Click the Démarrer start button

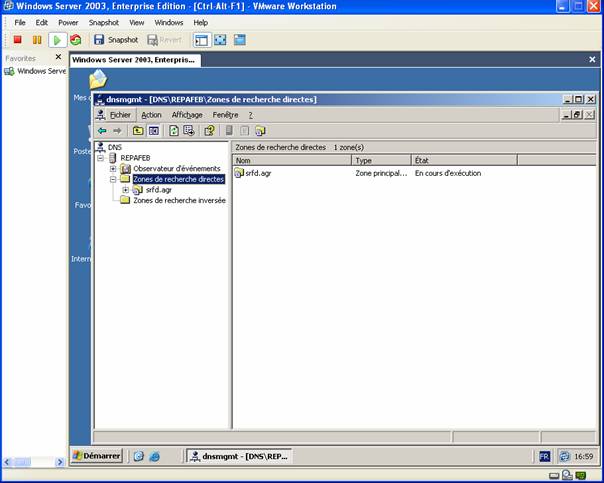pyautogui.click(x=97, y=456)
